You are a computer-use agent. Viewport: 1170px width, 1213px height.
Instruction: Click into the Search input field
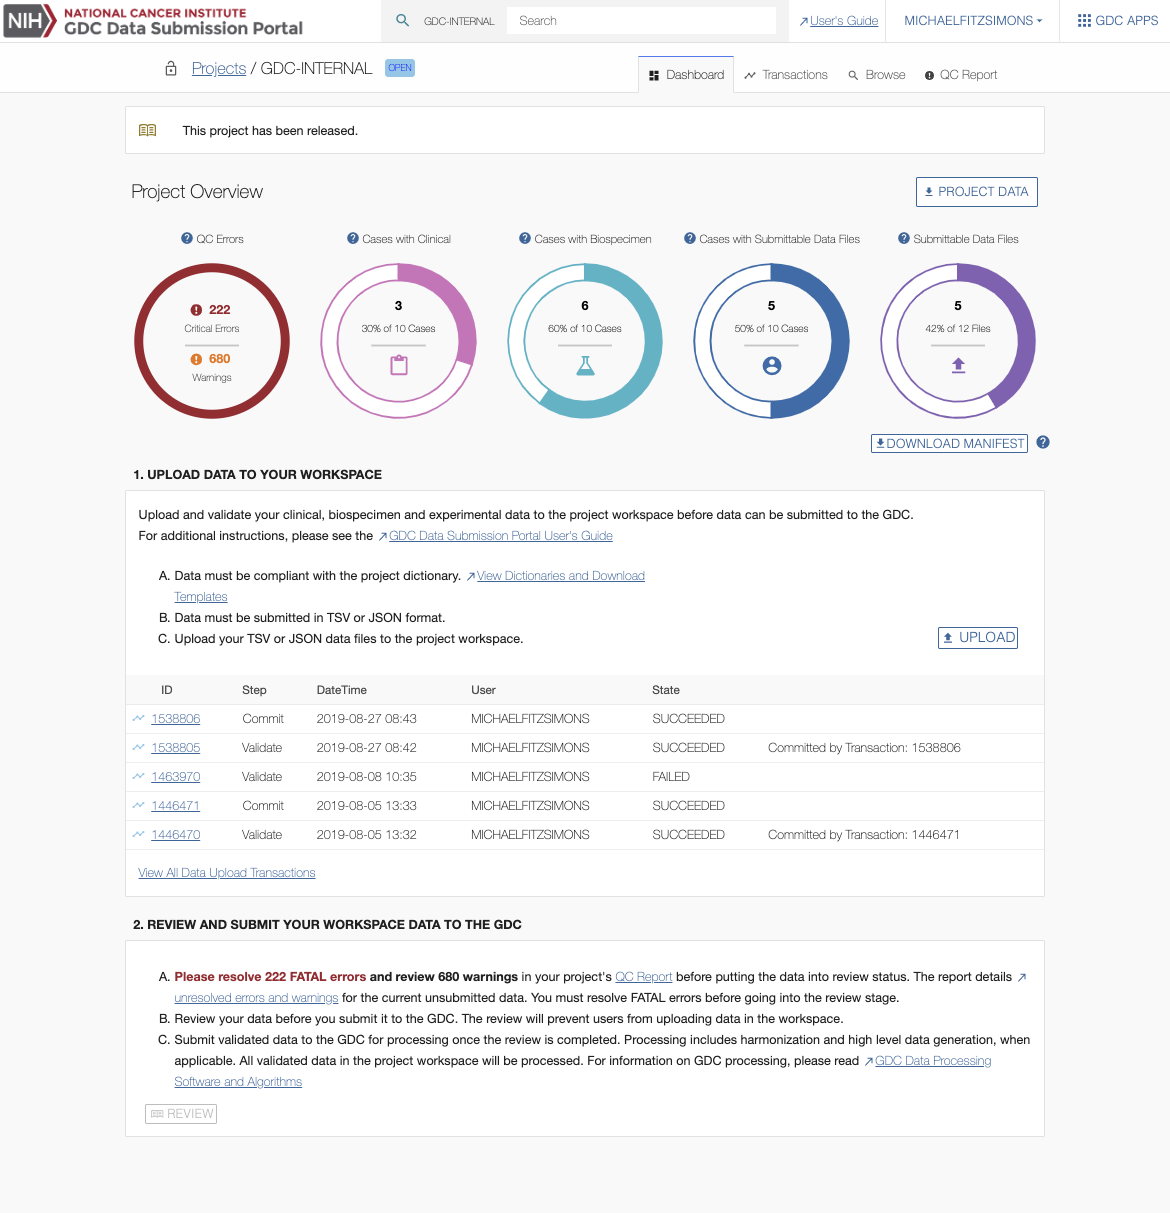tap(642, 21)
